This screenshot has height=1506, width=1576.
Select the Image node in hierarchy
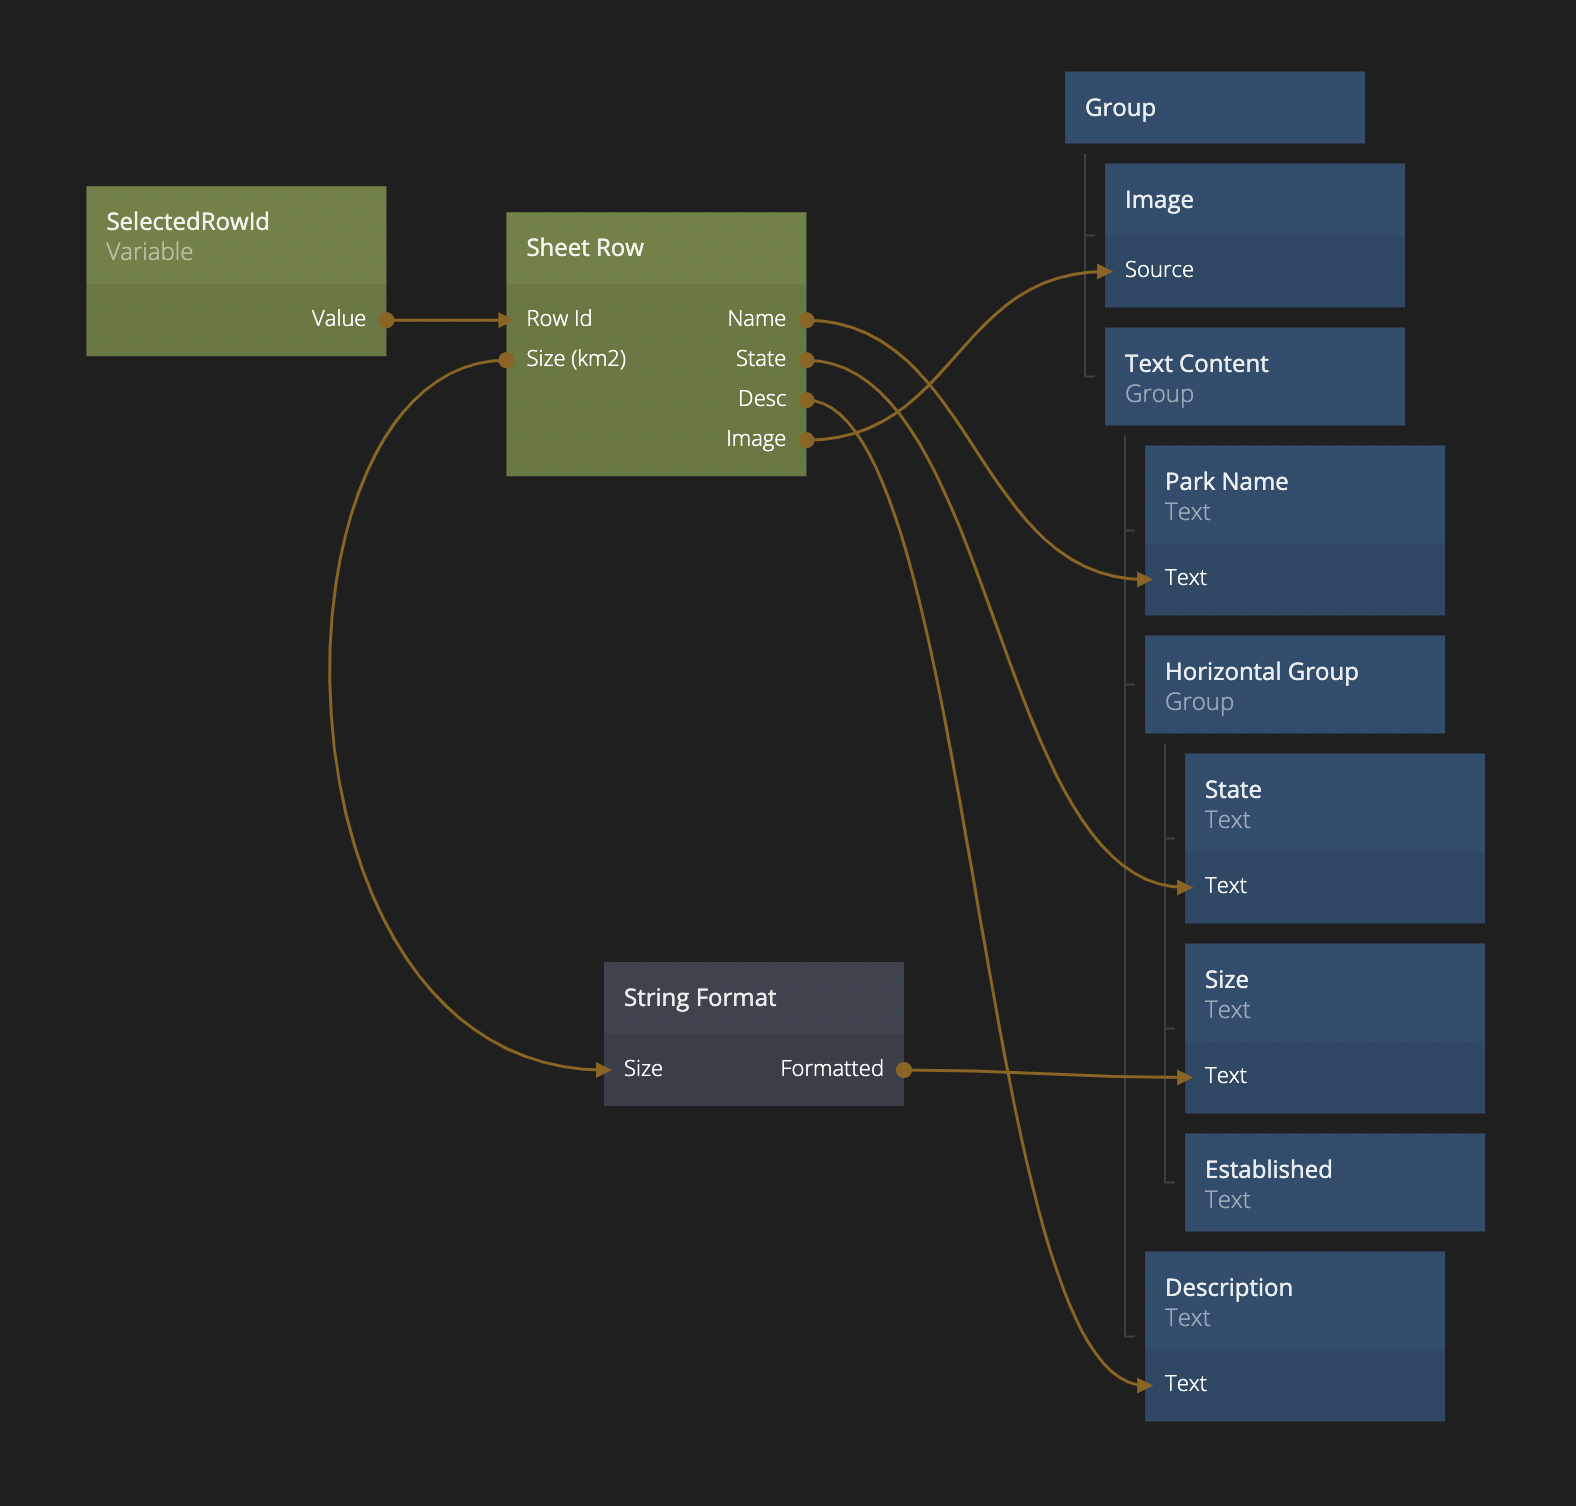click(1254, 200)
